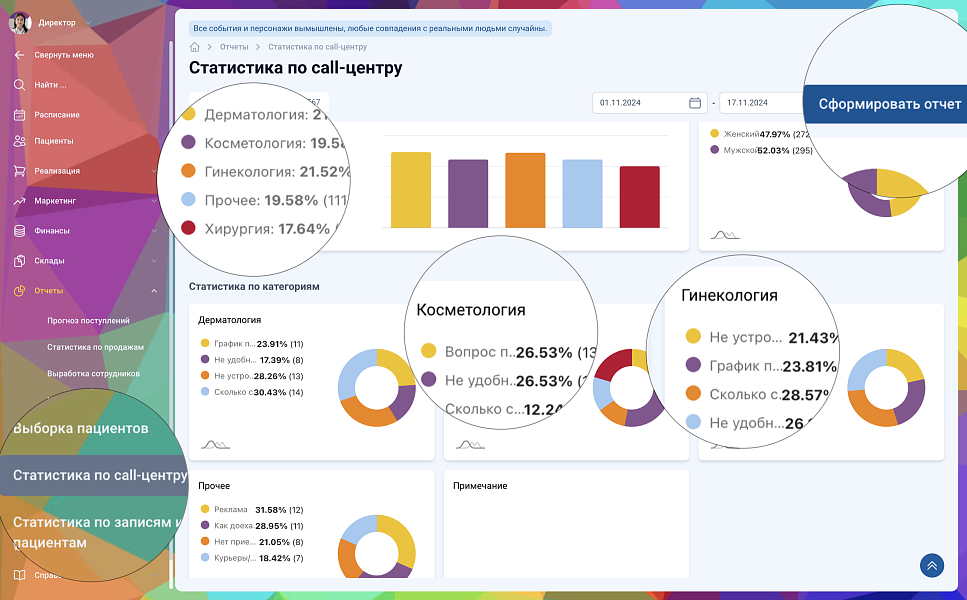Screen dimensions: 967x600
Task: Click the Пациенты people icon
Action: (19, 141)
